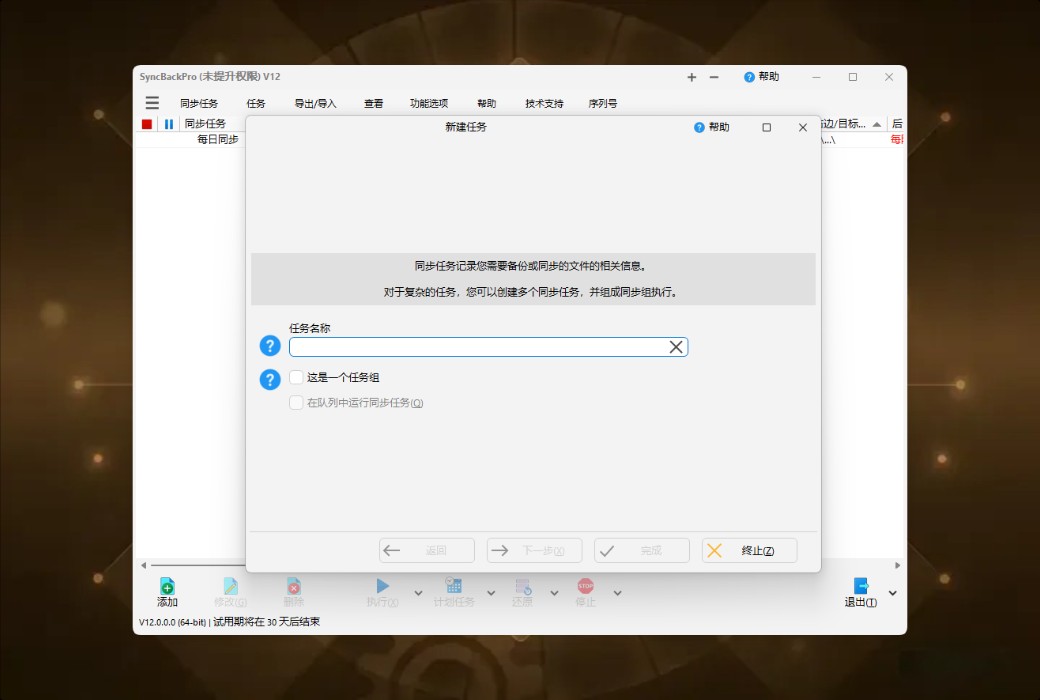Open the 导出/导入 menu

(316, 102)
